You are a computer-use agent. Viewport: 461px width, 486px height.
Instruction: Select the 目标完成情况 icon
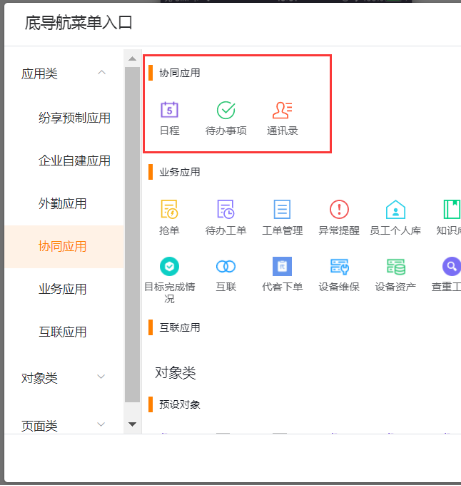[169, 266]
